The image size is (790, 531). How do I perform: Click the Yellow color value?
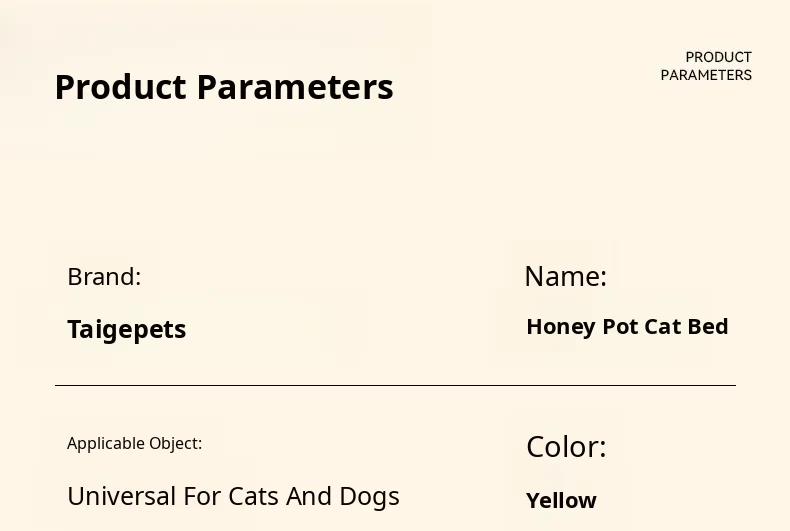(561, 500)
